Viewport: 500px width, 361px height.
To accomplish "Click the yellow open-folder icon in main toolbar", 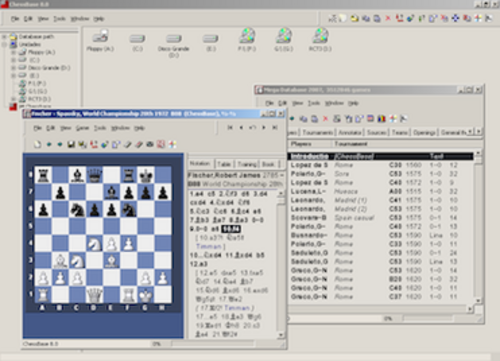I will pos(355,18).
